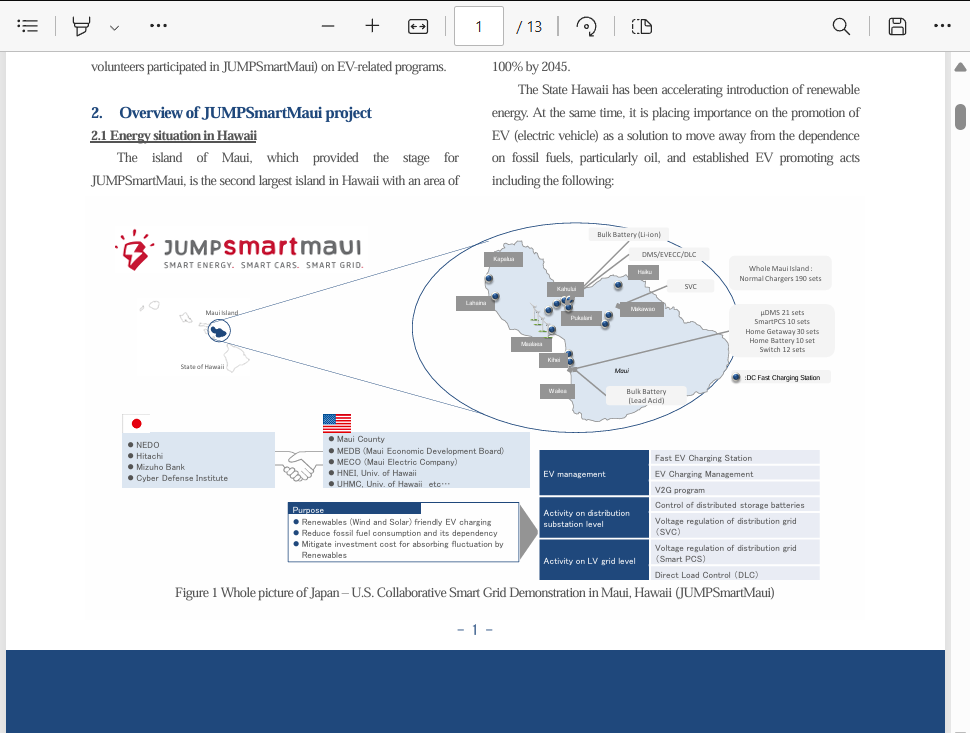Click subheading '2.1 Energy situation in Hawaii'
This screenshot has width=970, height=733.
click(x=174, y=135)
